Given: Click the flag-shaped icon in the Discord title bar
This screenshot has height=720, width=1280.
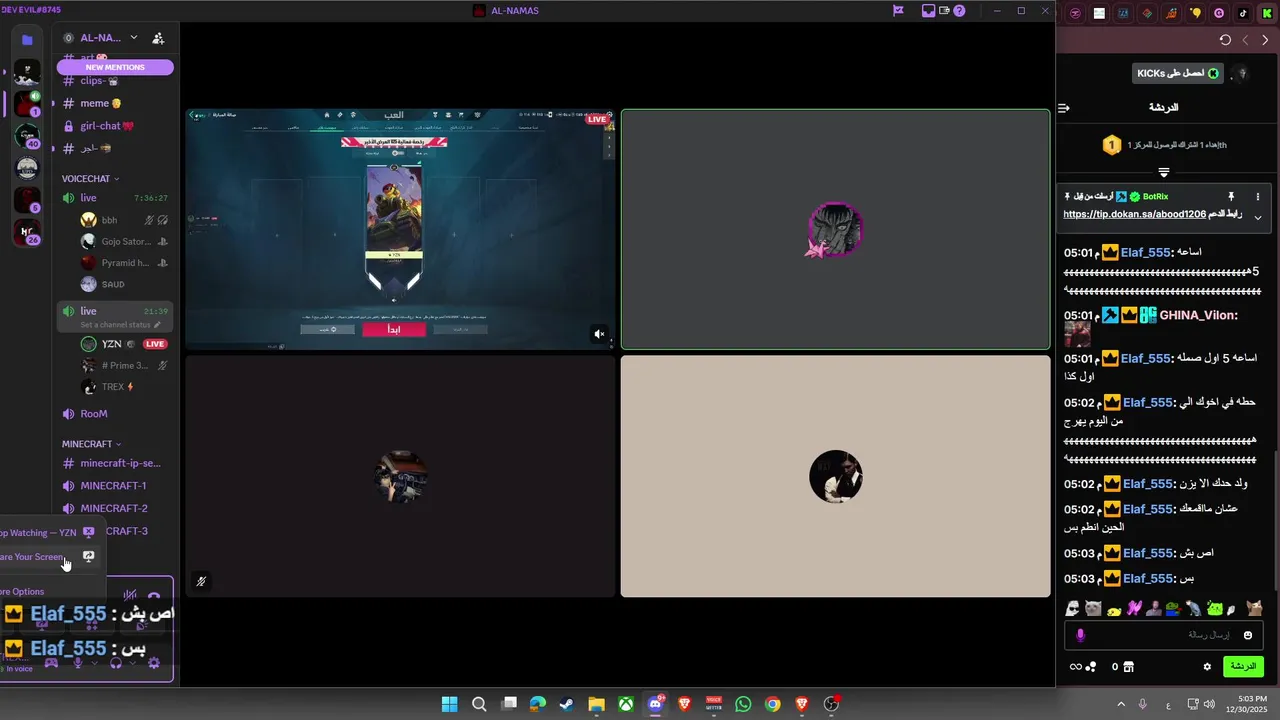Looking at the screenshot, I should 898,11.
